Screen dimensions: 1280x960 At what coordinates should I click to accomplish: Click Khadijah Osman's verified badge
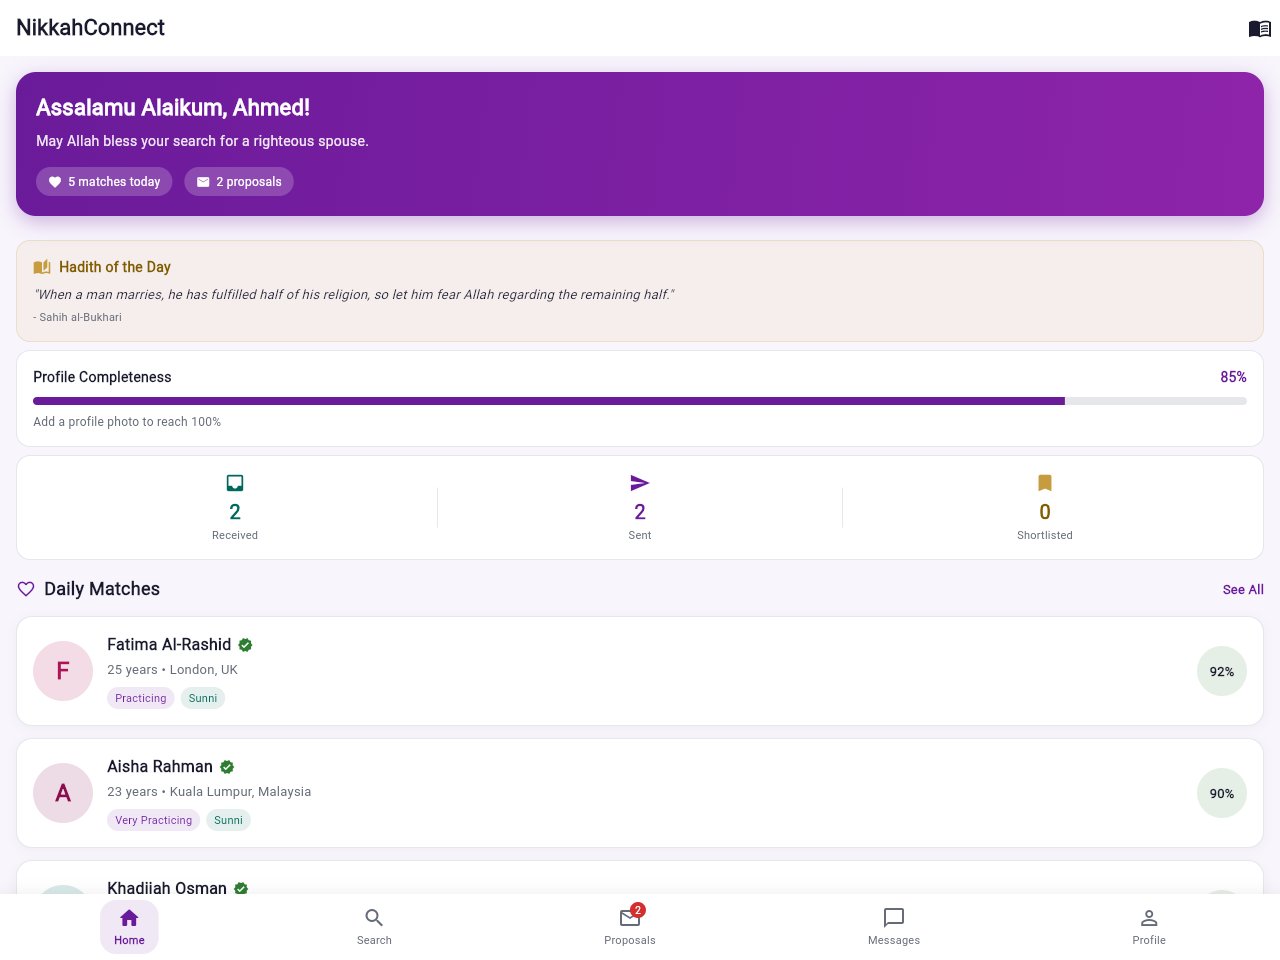[x=241, y=888]
